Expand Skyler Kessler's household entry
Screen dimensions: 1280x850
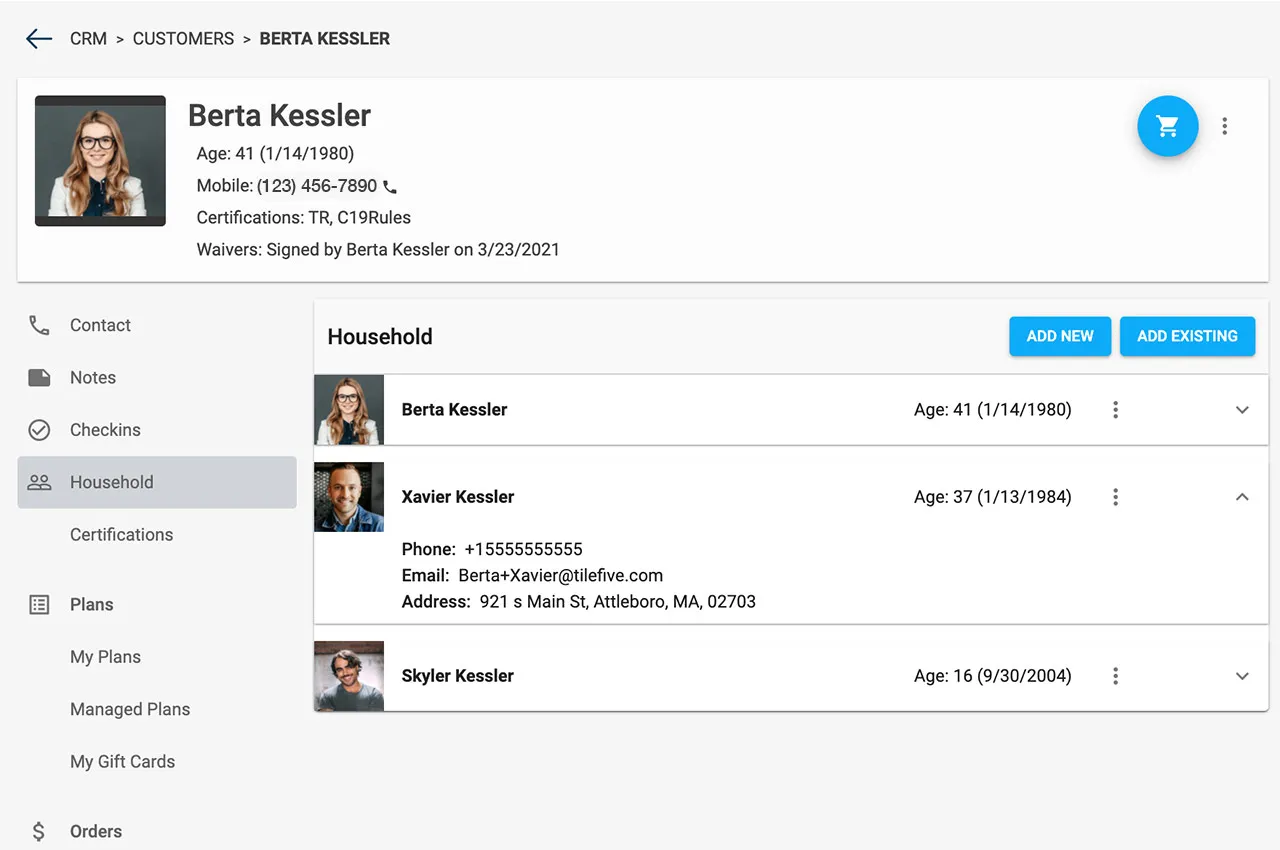(x=1242, y=675)
